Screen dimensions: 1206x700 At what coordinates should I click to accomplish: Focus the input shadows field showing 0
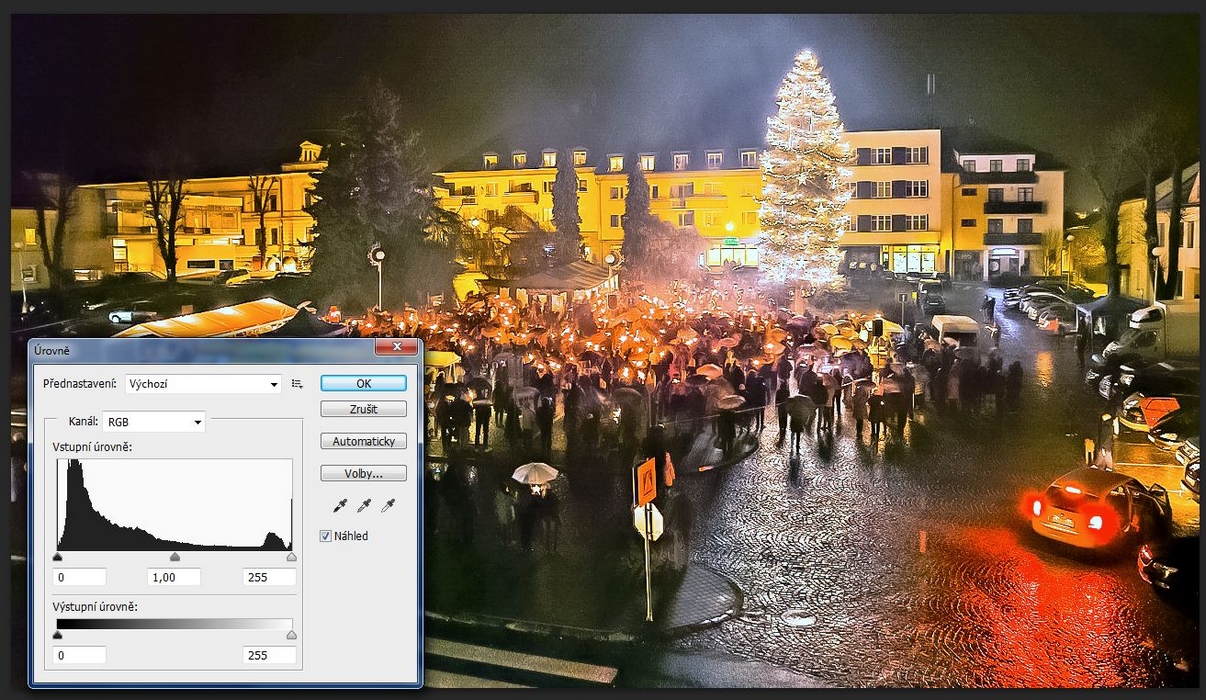coord(79,577)
